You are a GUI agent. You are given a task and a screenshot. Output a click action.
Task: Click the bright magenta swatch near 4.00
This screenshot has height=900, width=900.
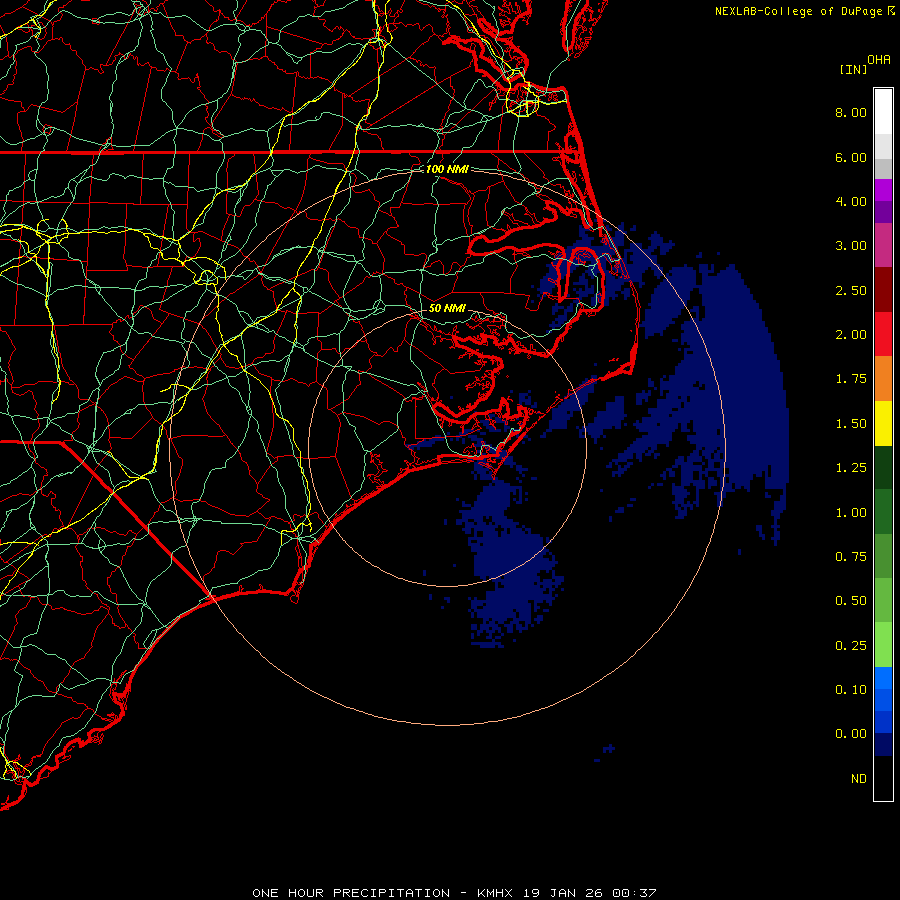tap(883, 190)
